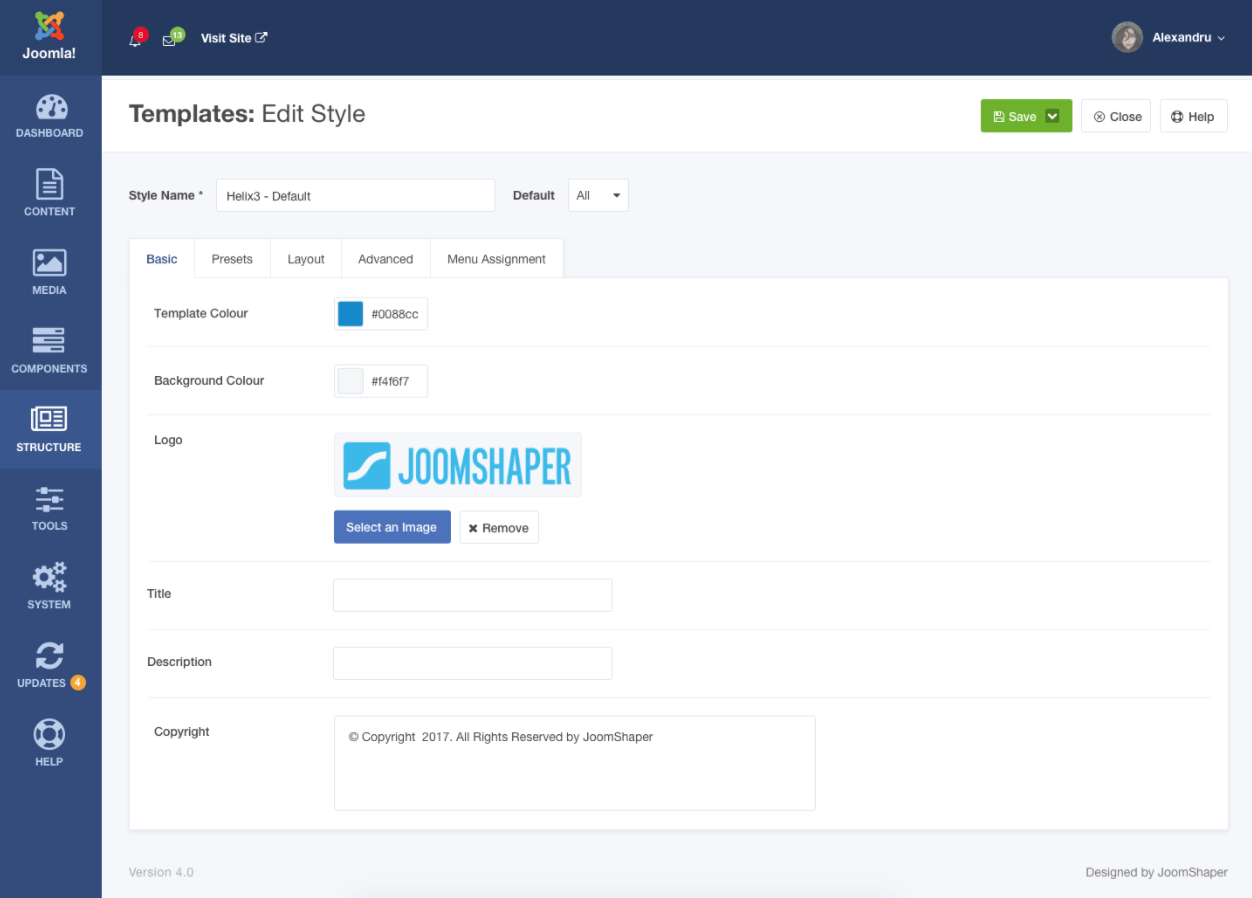The image size is (1252, 898).
Task: Click the Title input field
Action: click(x=472, y=595)
